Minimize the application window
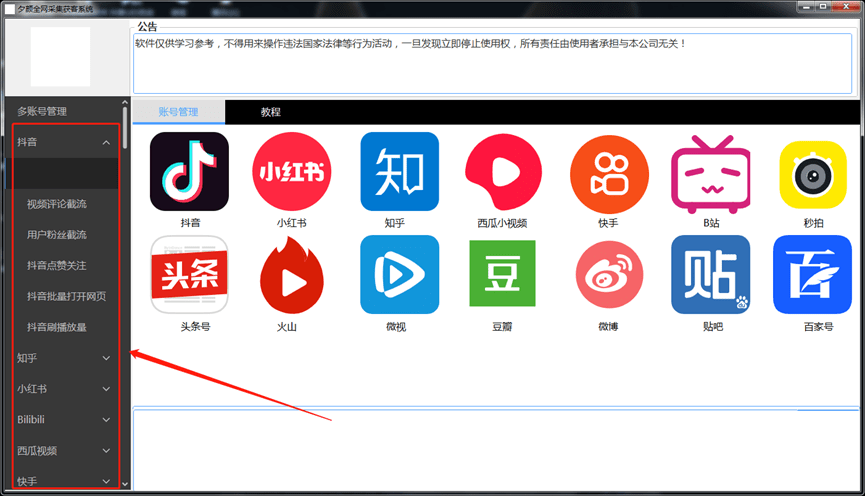 coord(807,7)
